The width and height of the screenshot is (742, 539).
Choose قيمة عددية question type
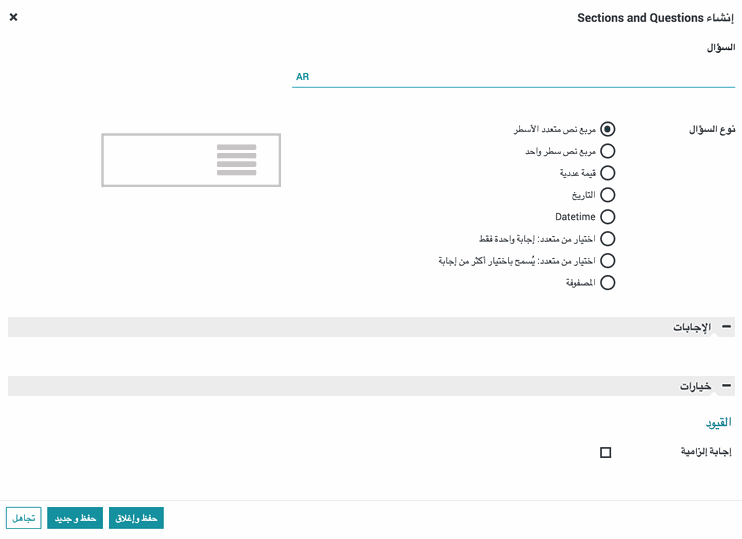pyautogui.click(x=607, y=173)
